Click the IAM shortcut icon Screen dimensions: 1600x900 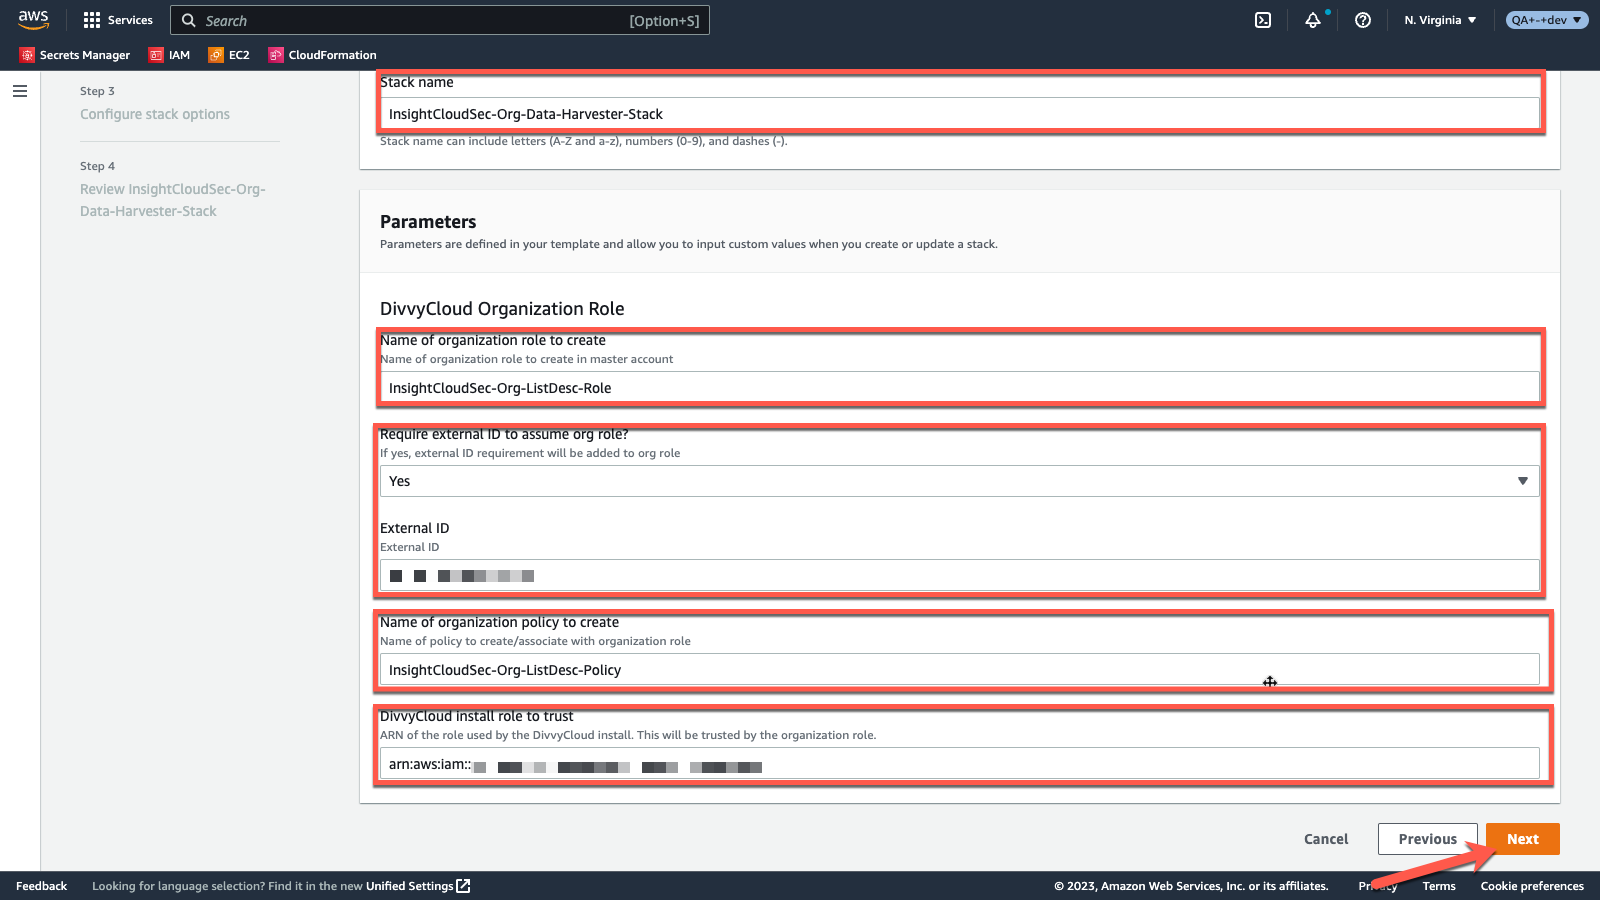[156, 55]
